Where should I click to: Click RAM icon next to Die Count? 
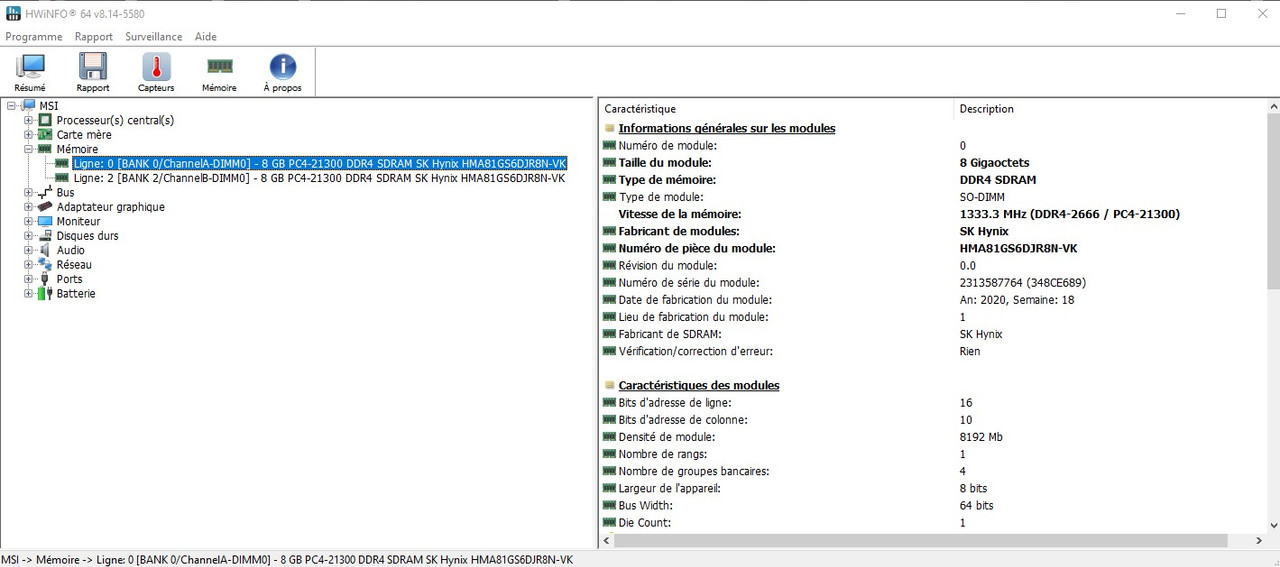(610, 522)
